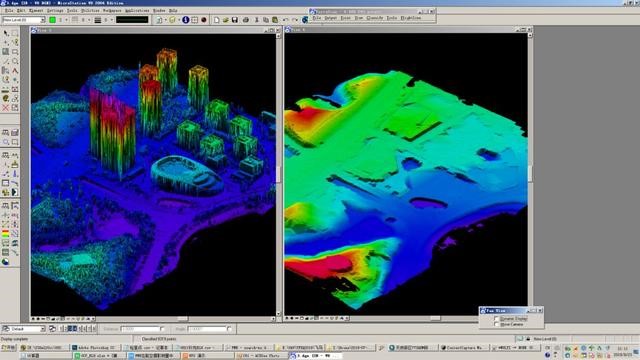
Task: Open the active level dropdown
Action: coord(24,20)
